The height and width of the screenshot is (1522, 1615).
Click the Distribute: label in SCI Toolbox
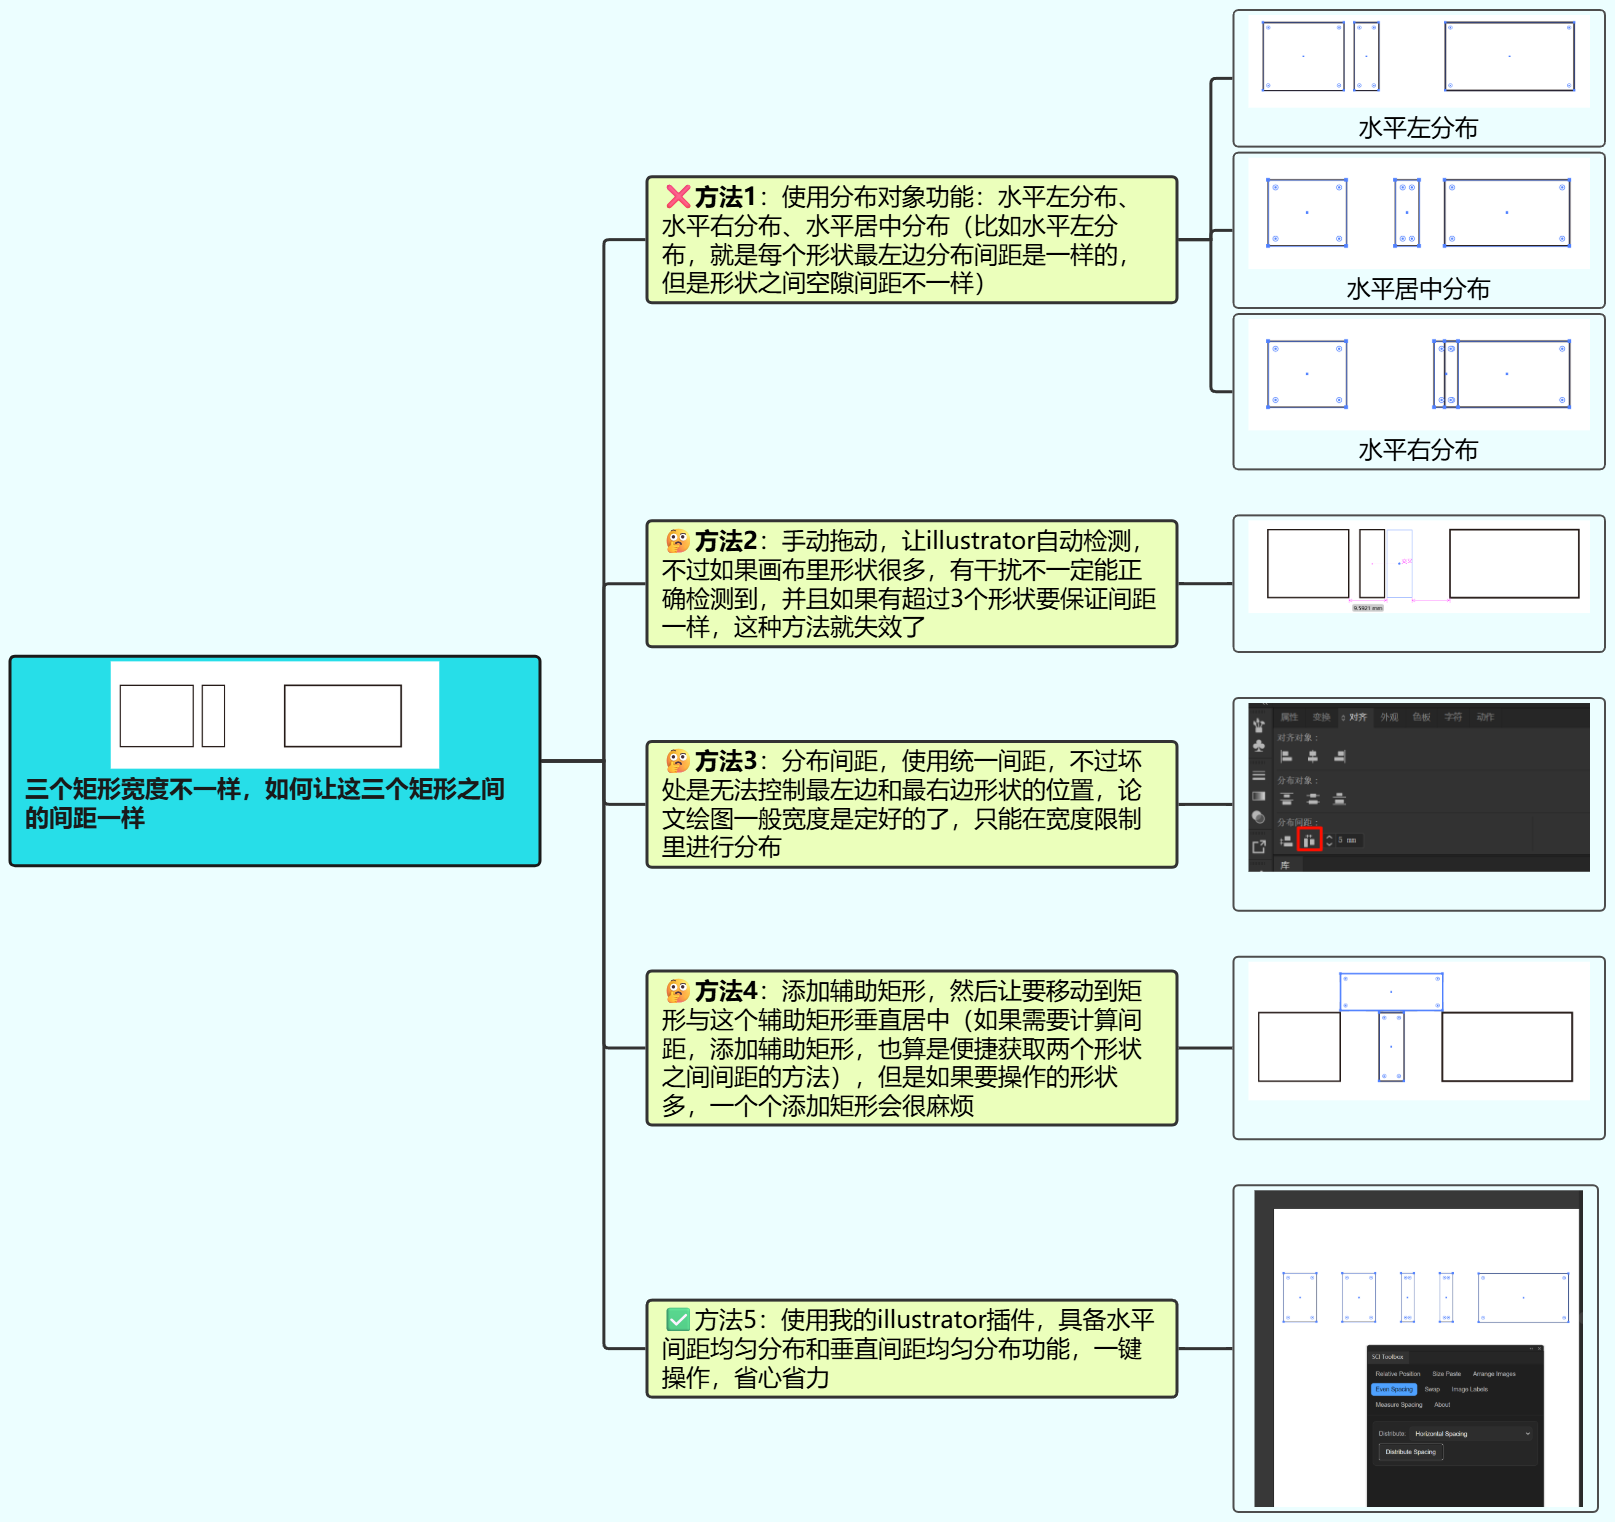click(x=1392, y=1434)
